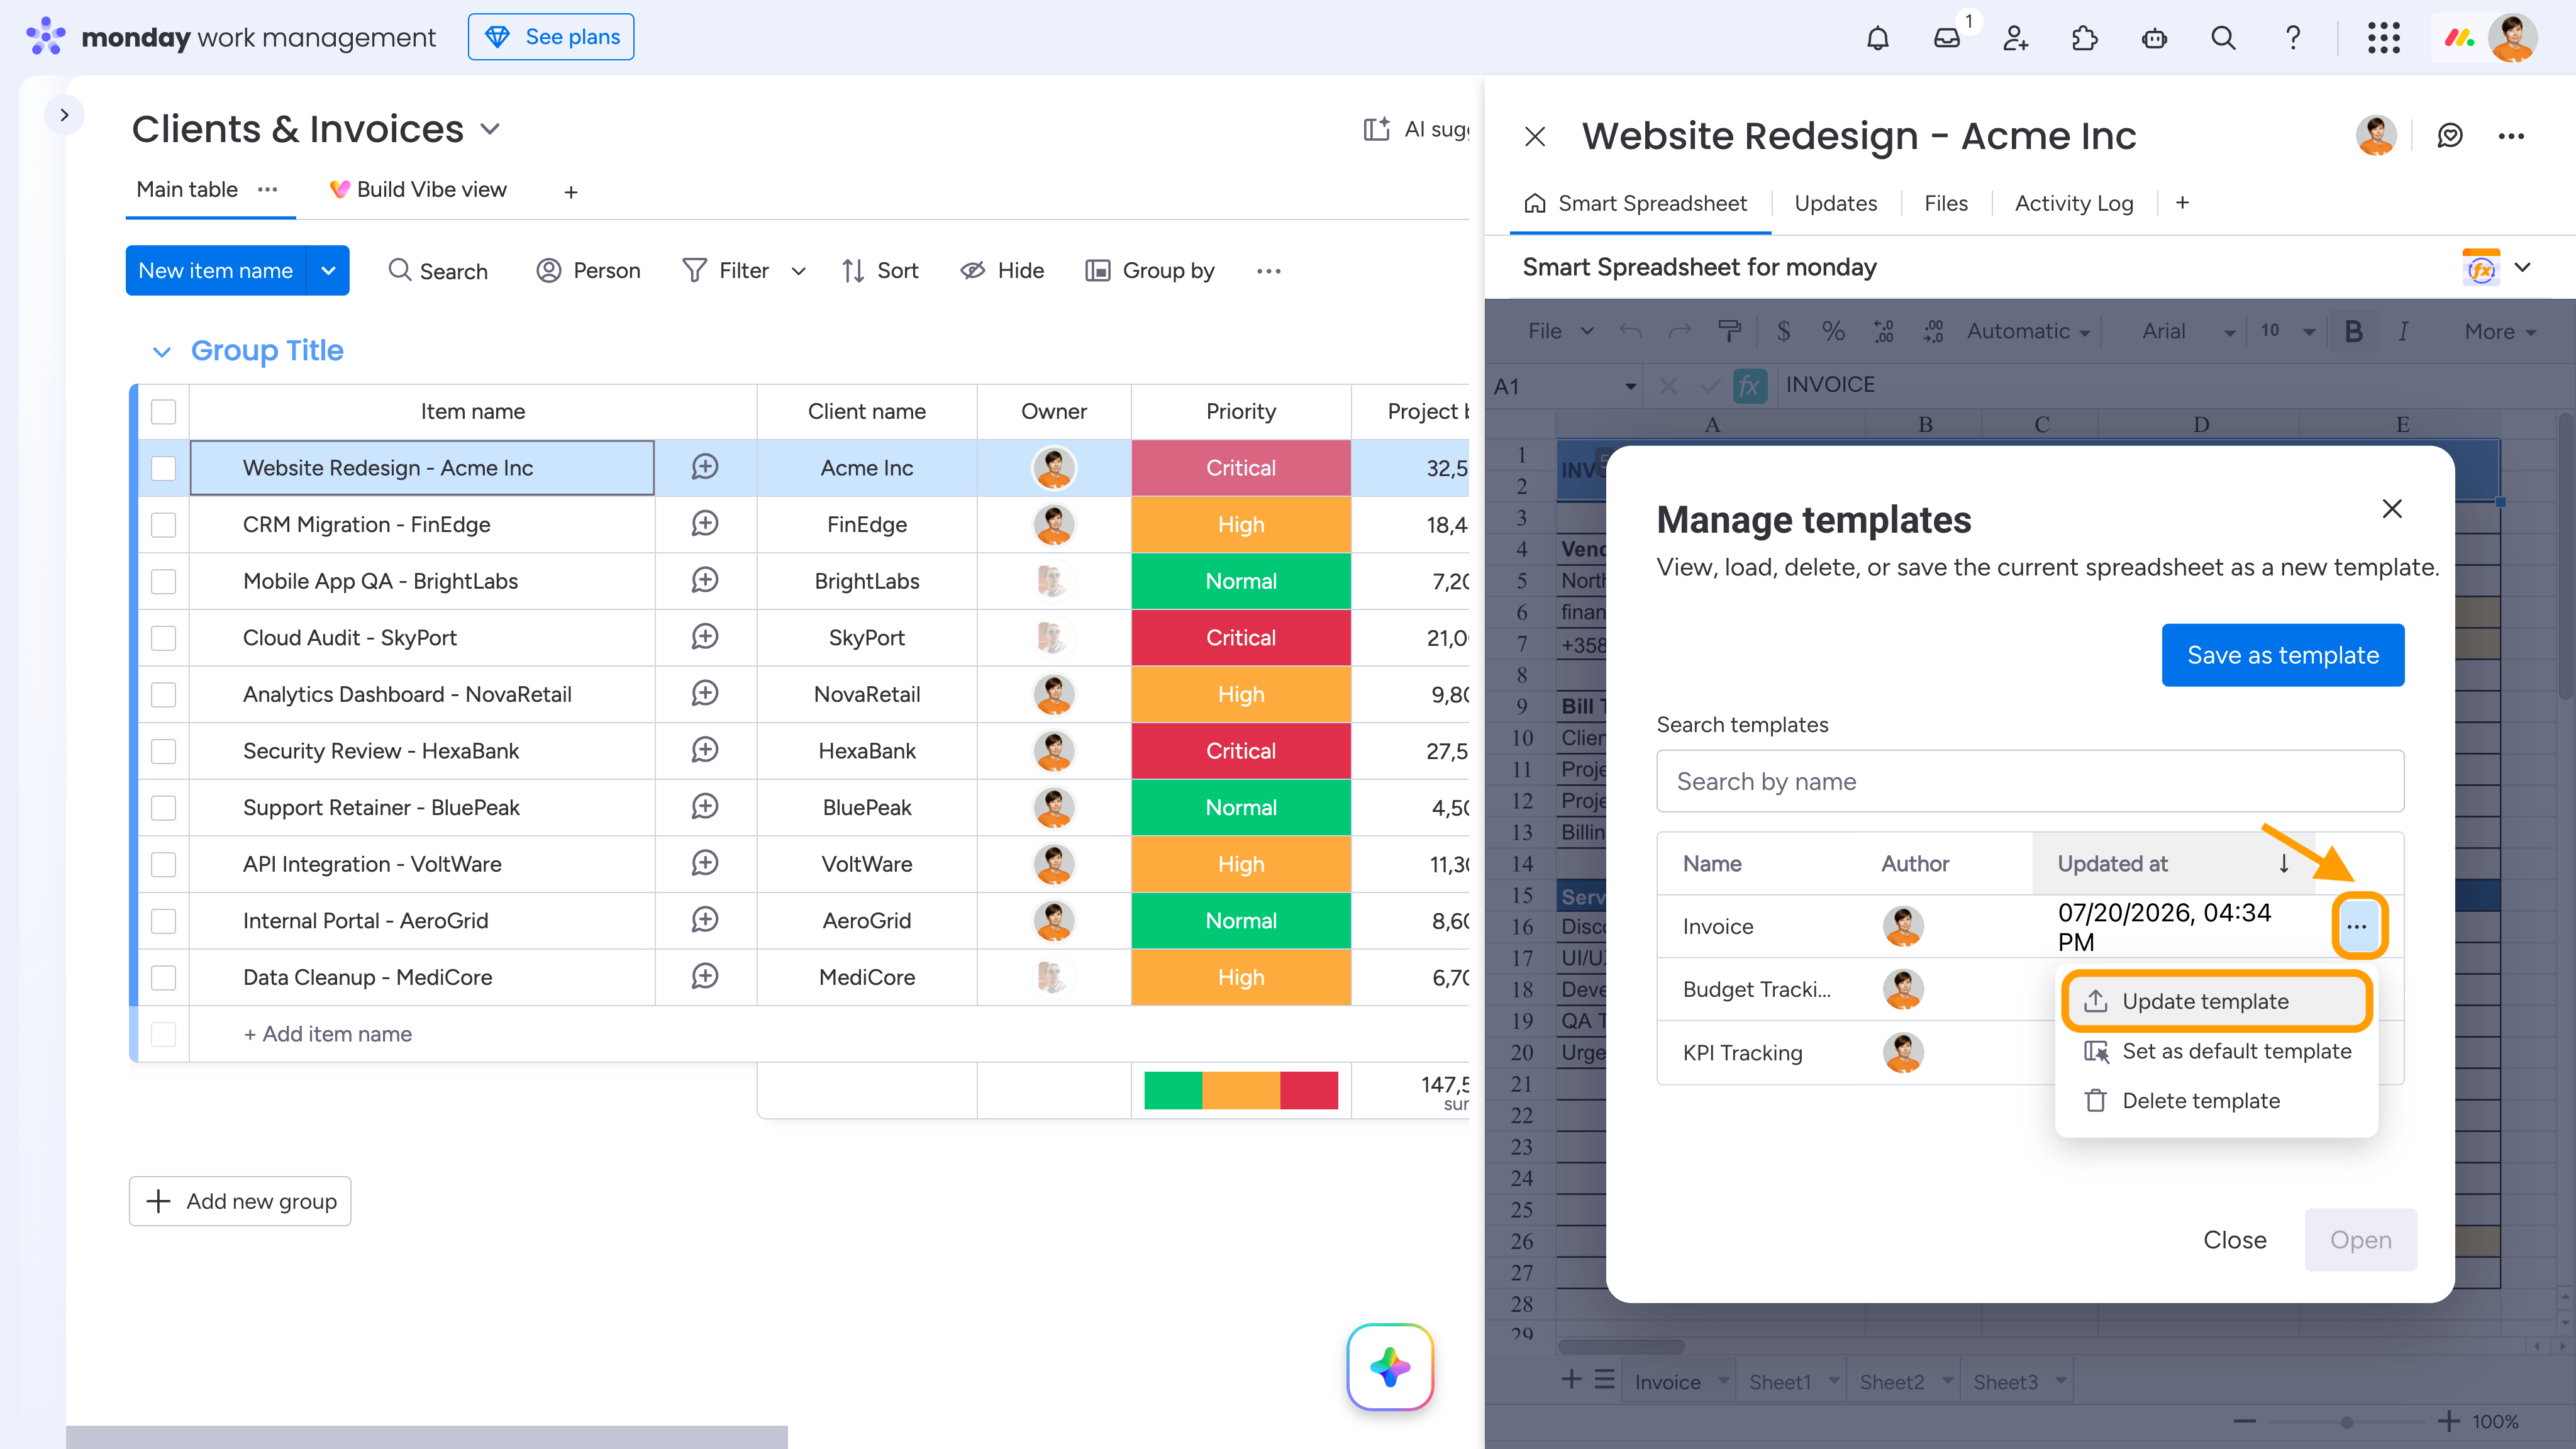This screenshot has width=2576, height=1449.
Task: Click the spreadsheet paint format icon
Action: tap(1729, 331)
